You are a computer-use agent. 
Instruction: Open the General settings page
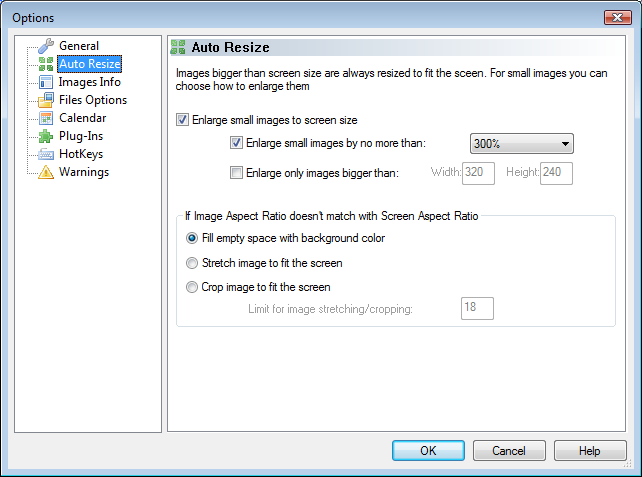(79, 46)
